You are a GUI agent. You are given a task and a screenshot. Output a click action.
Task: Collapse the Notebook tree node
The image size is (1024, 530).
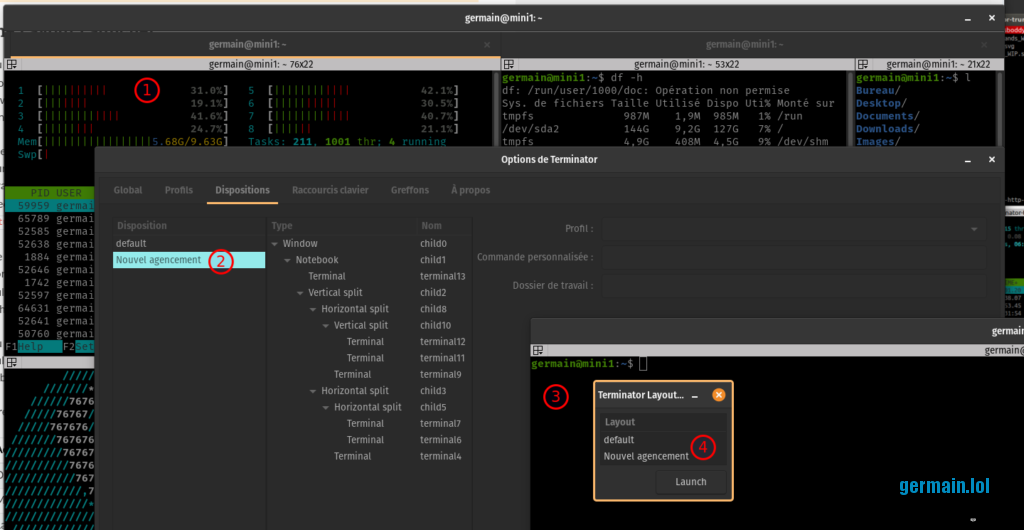point(287,260)
